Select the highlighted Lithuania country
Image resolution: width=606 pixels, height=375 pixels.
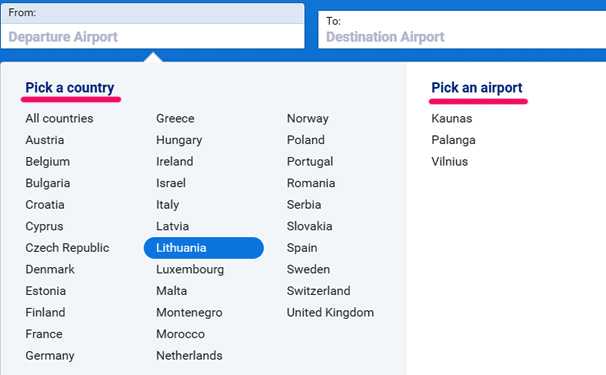[x=204, y=248]
